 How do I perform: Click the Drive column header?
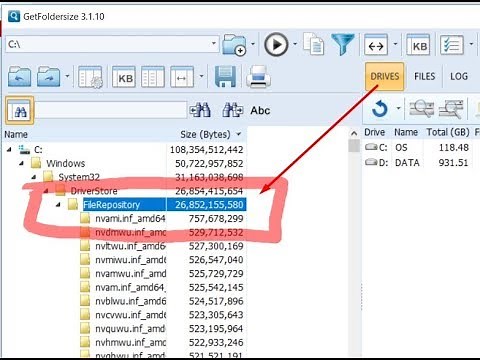375,132
